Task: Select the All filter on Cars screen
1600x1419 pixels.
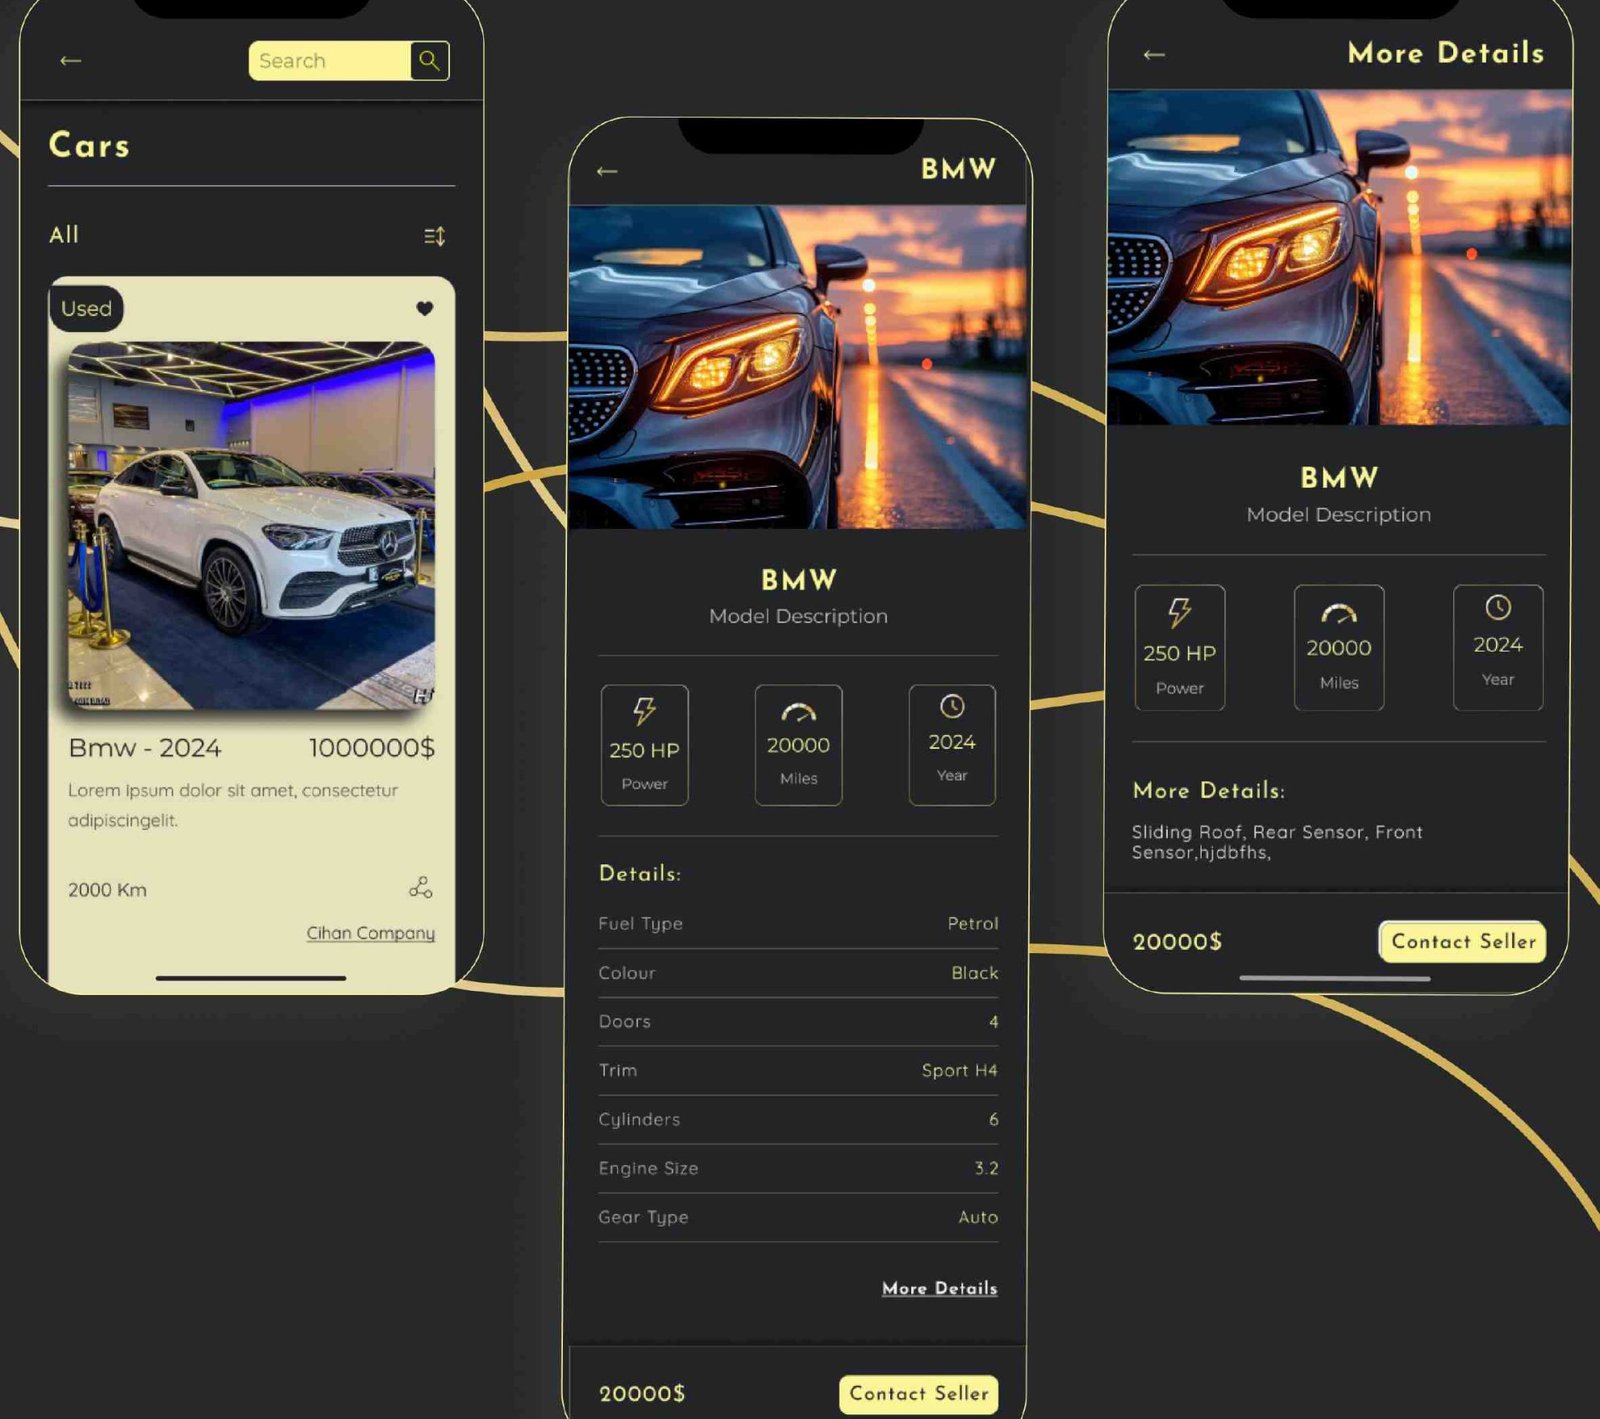Action: point(64,235)
